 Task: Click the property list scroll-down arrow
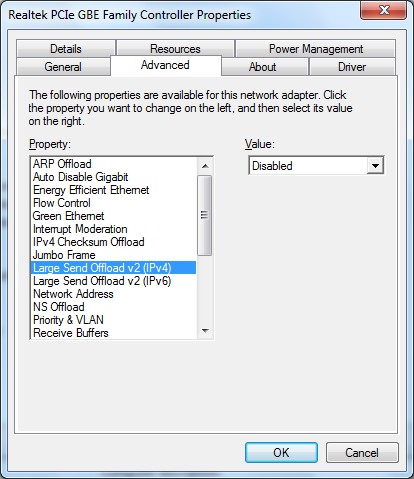coord(205,331)
